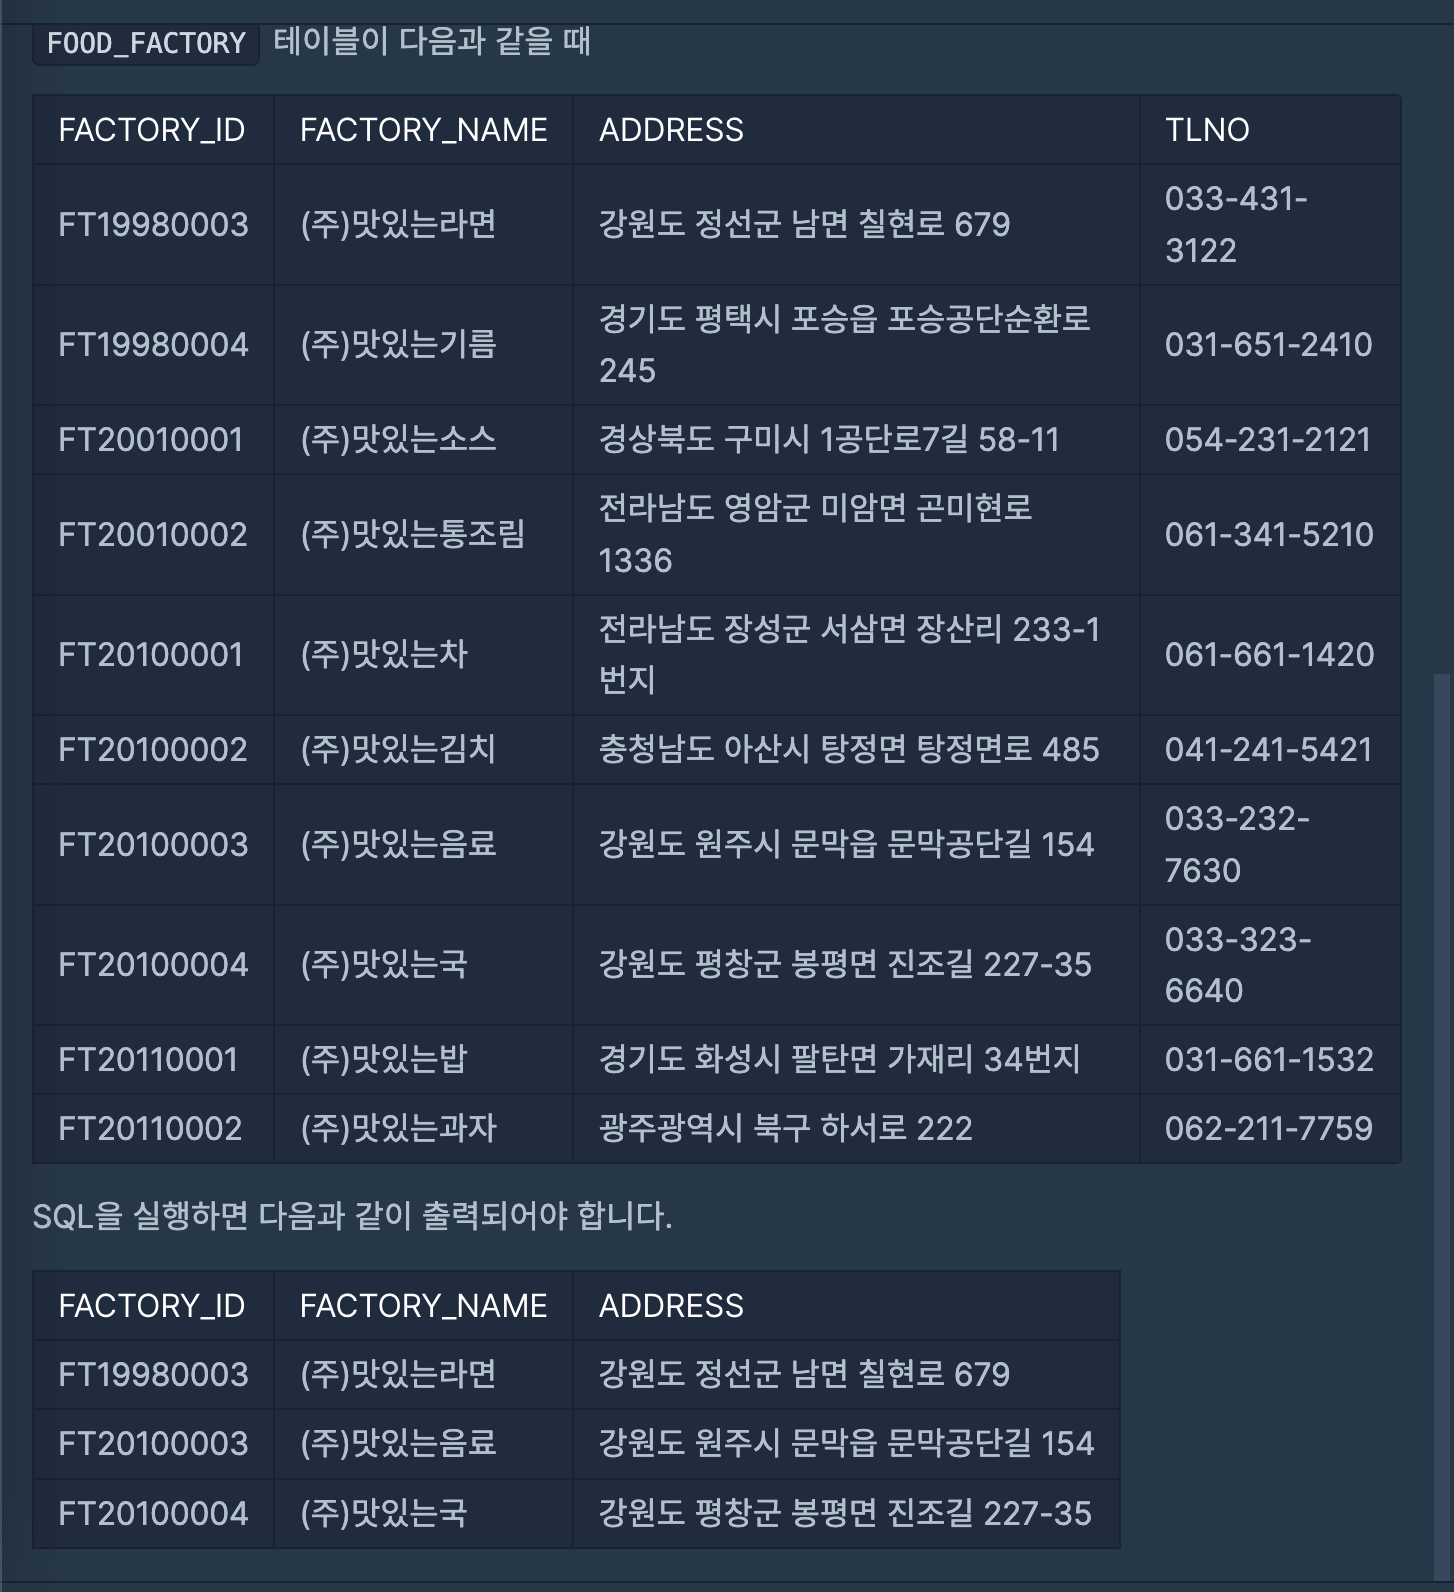Click the FT20110001 factory ID cell

(x=148, y=1060)
